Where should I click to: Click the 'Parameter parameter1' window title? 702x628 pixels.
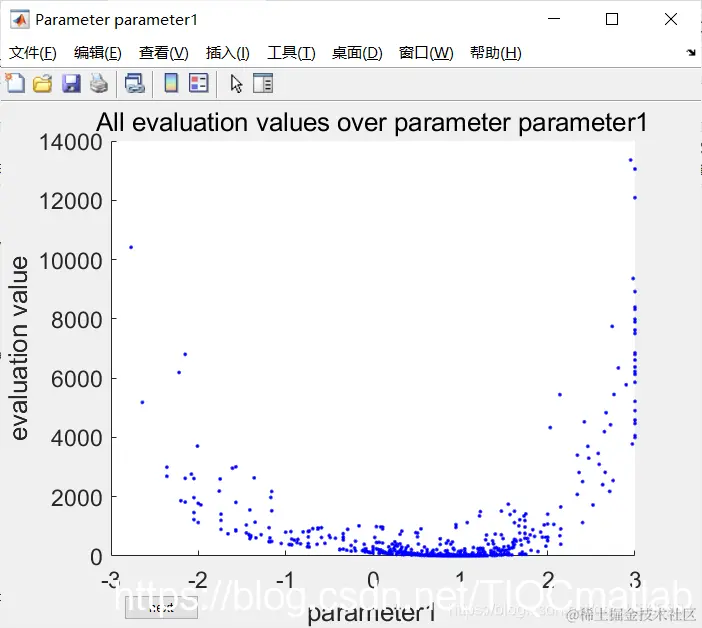coord(116,20)
